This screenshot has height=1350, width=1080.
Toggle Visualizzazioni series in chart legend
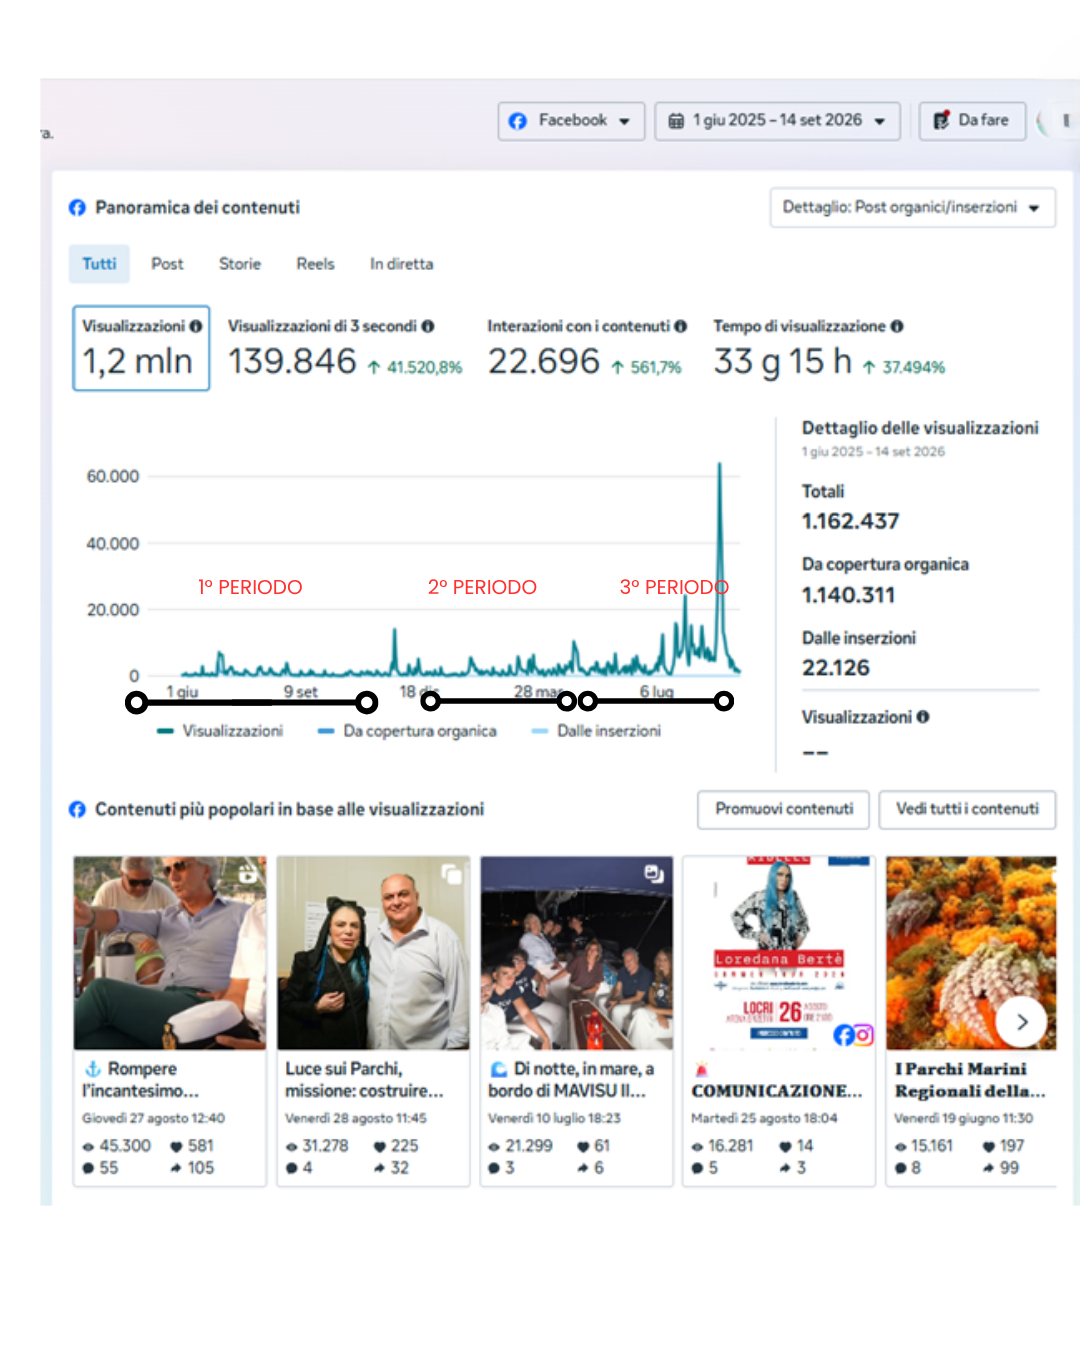click(221, 731)
